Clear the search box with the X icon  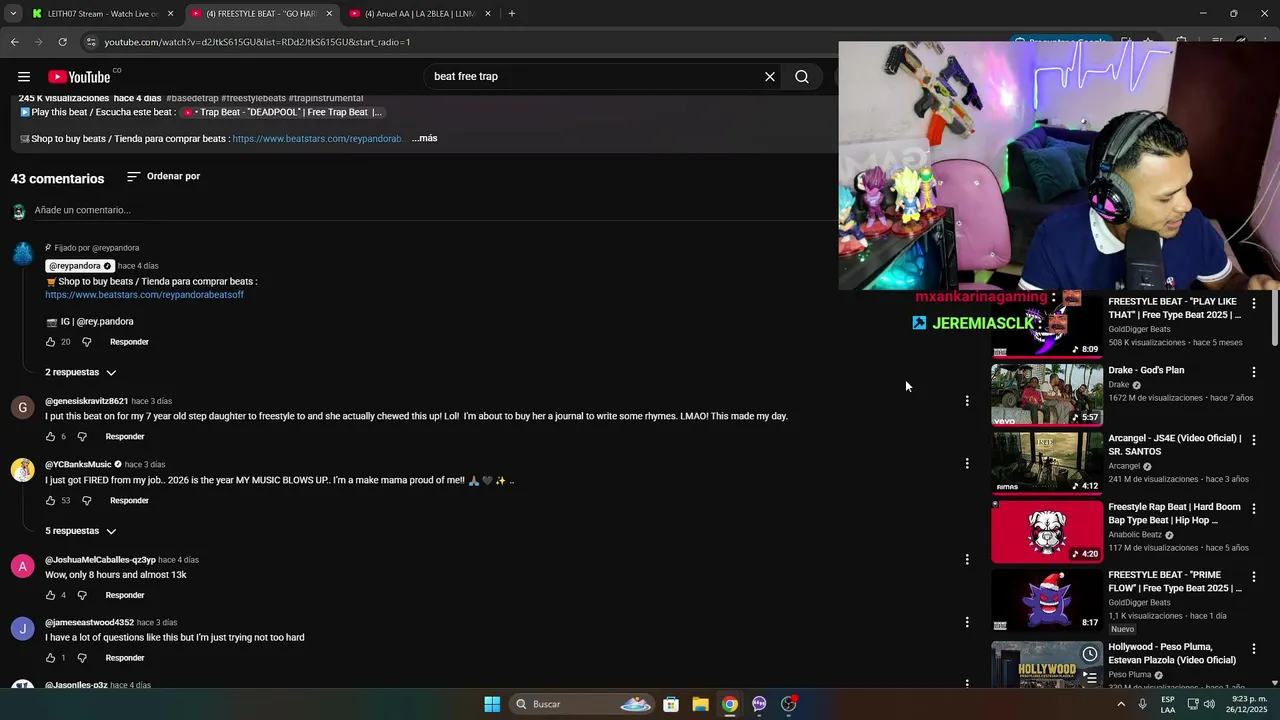click(770, 77)
